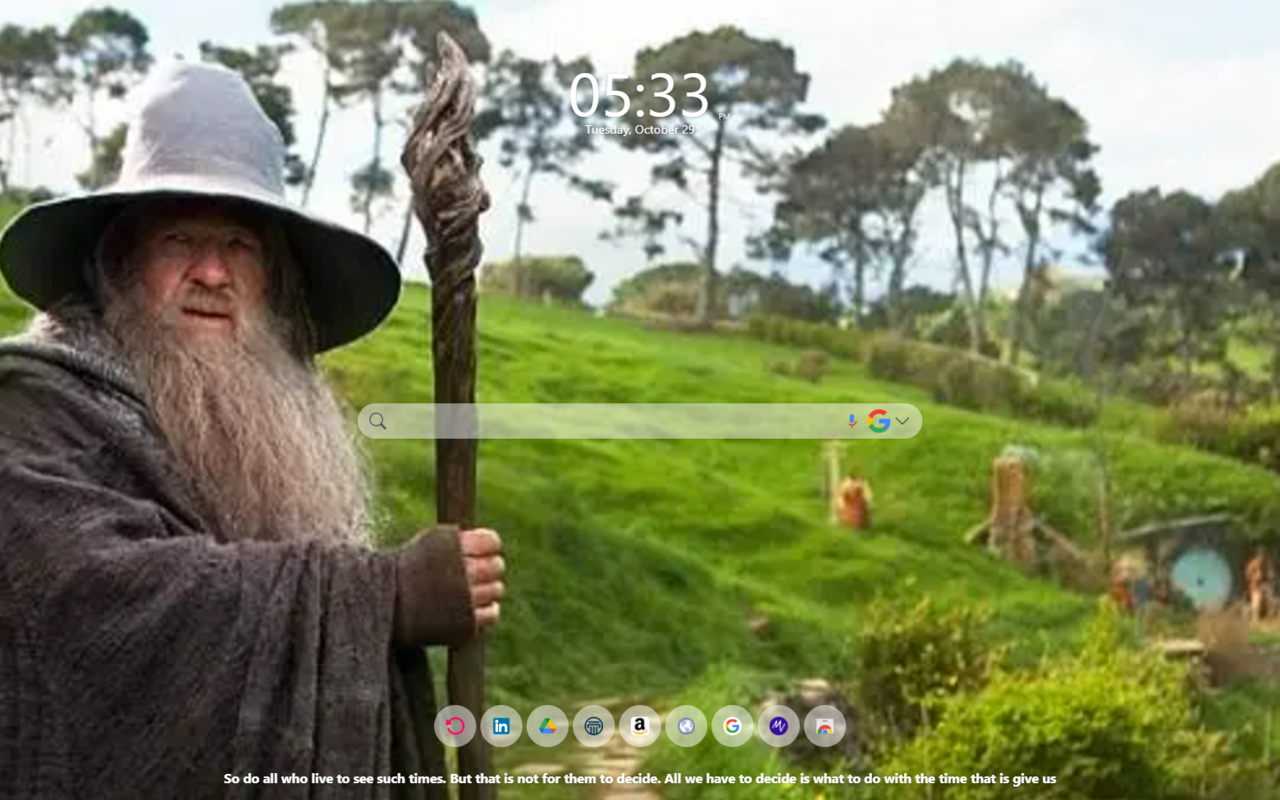Viewport: 1280px width, 800px height.
Task: Open the Amazon shortcut
Action: (x=640, y=726)
